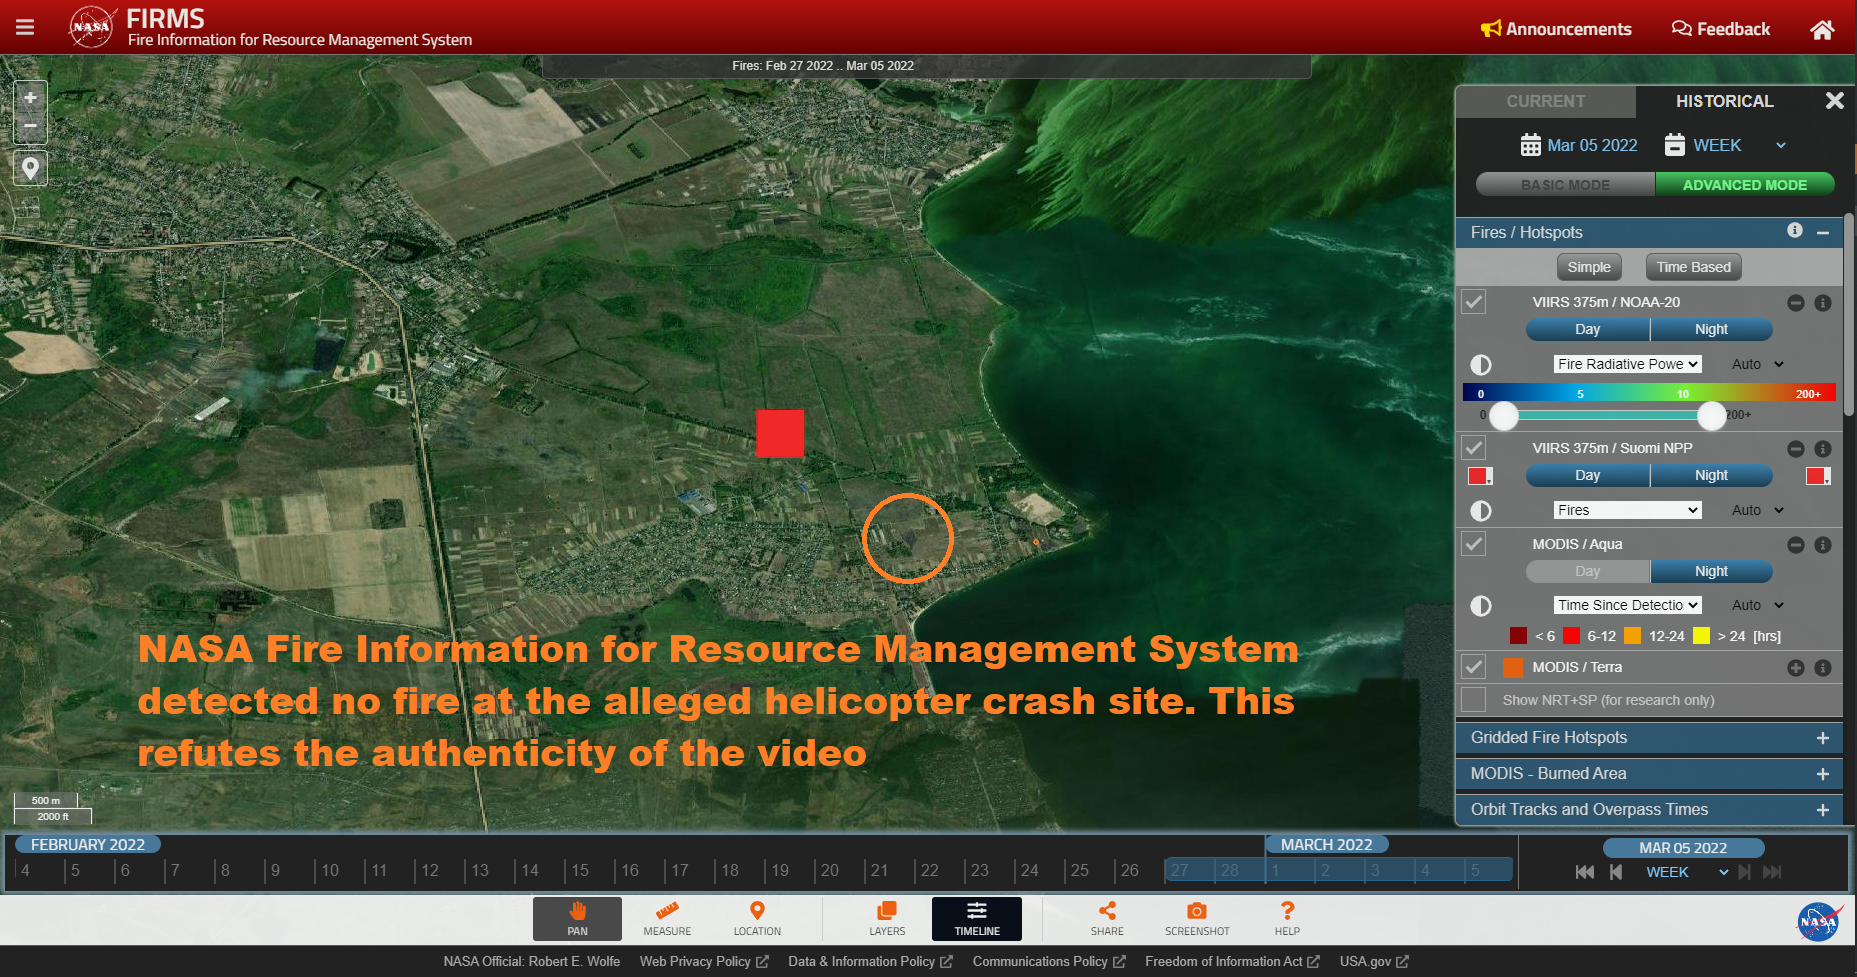This screenshot has height=977, width=1857.
Task: Collapse Suomi NPP options with minus icon
Action: click(x=1796, y=449)
